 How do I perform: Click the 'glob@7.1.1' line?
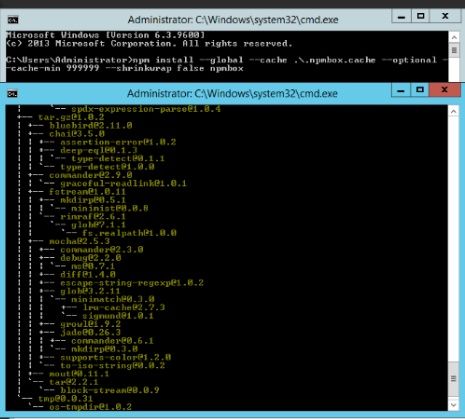click(98, 225)
